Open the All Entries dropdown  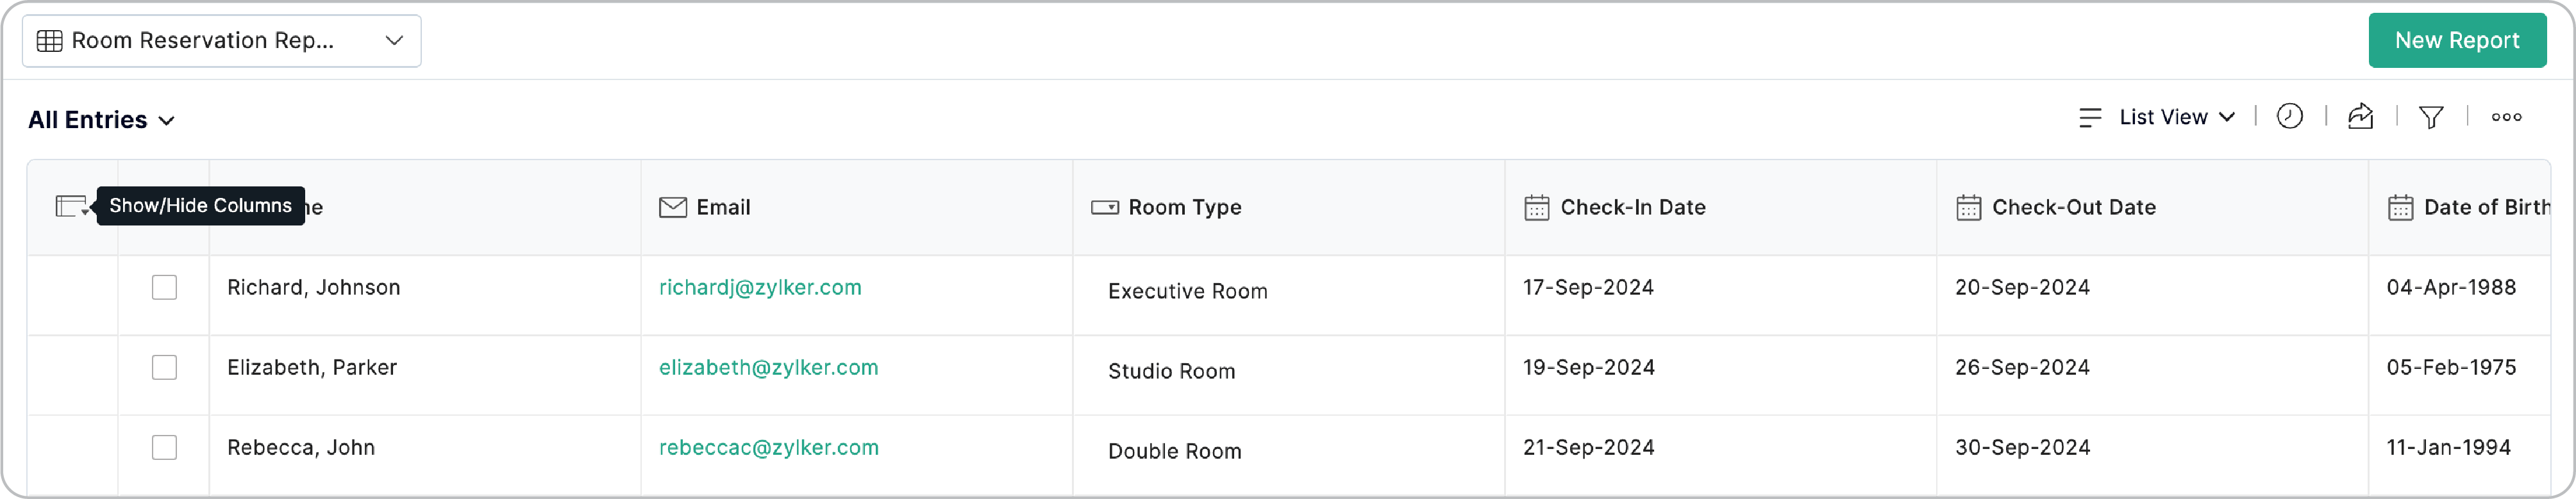point(101,120)
